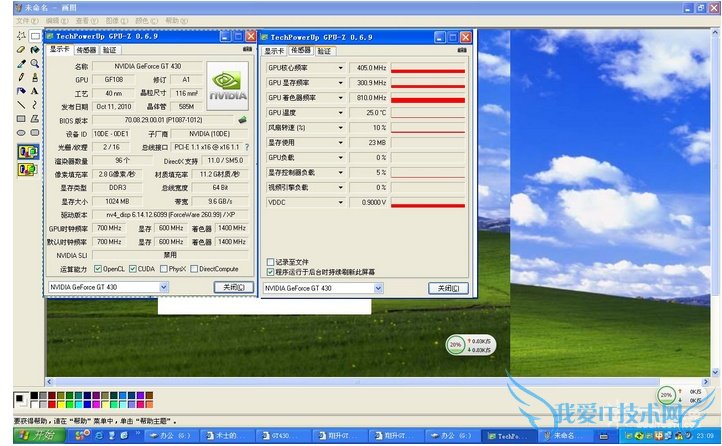Choose the Rectangle shape tool
Screen dimensions: 722x446
pyautogui.click(x=21, y=119)
